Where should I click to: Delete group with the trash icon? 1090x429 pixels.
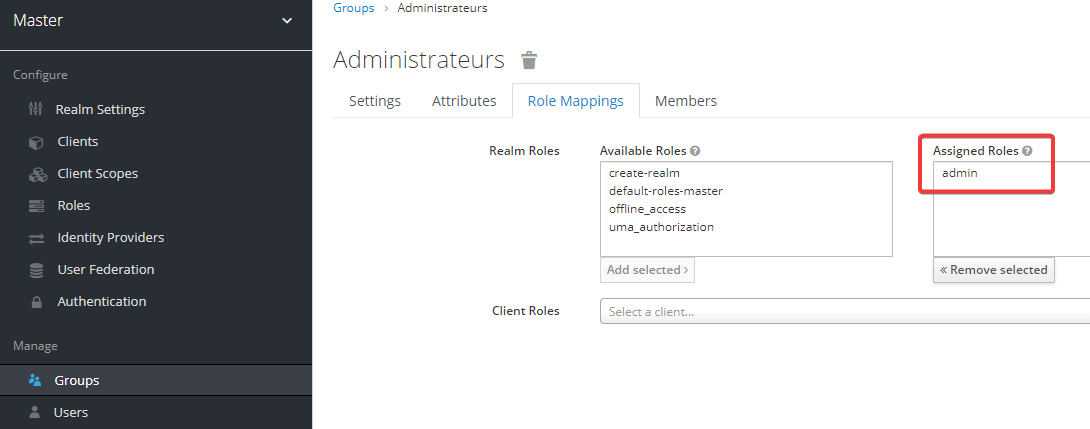tap(530, 60)
